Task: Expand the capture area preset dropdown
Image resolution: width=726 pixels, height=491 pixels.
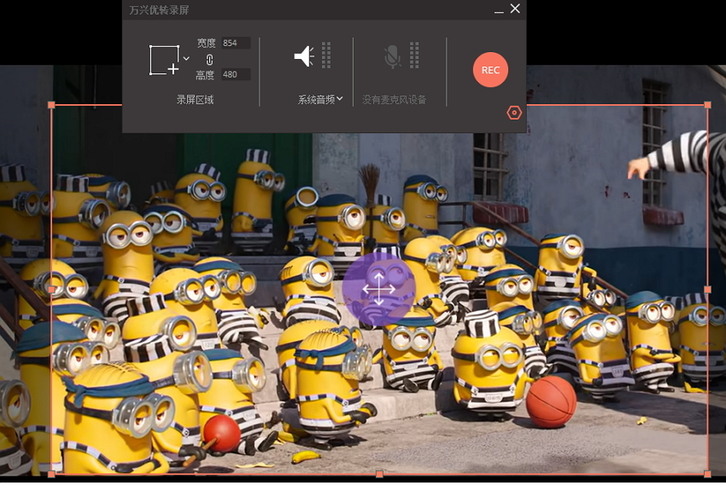Action: tap(186, 59)
